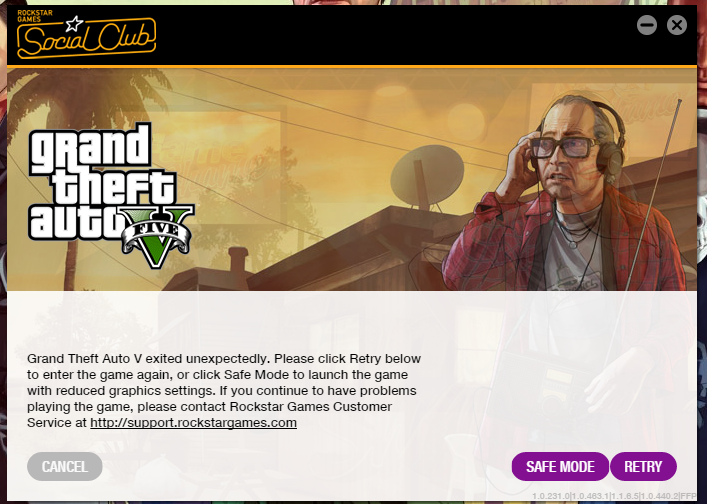Retry launching Grand Theft Auto V
707x504 pixels.
point(643,466)
